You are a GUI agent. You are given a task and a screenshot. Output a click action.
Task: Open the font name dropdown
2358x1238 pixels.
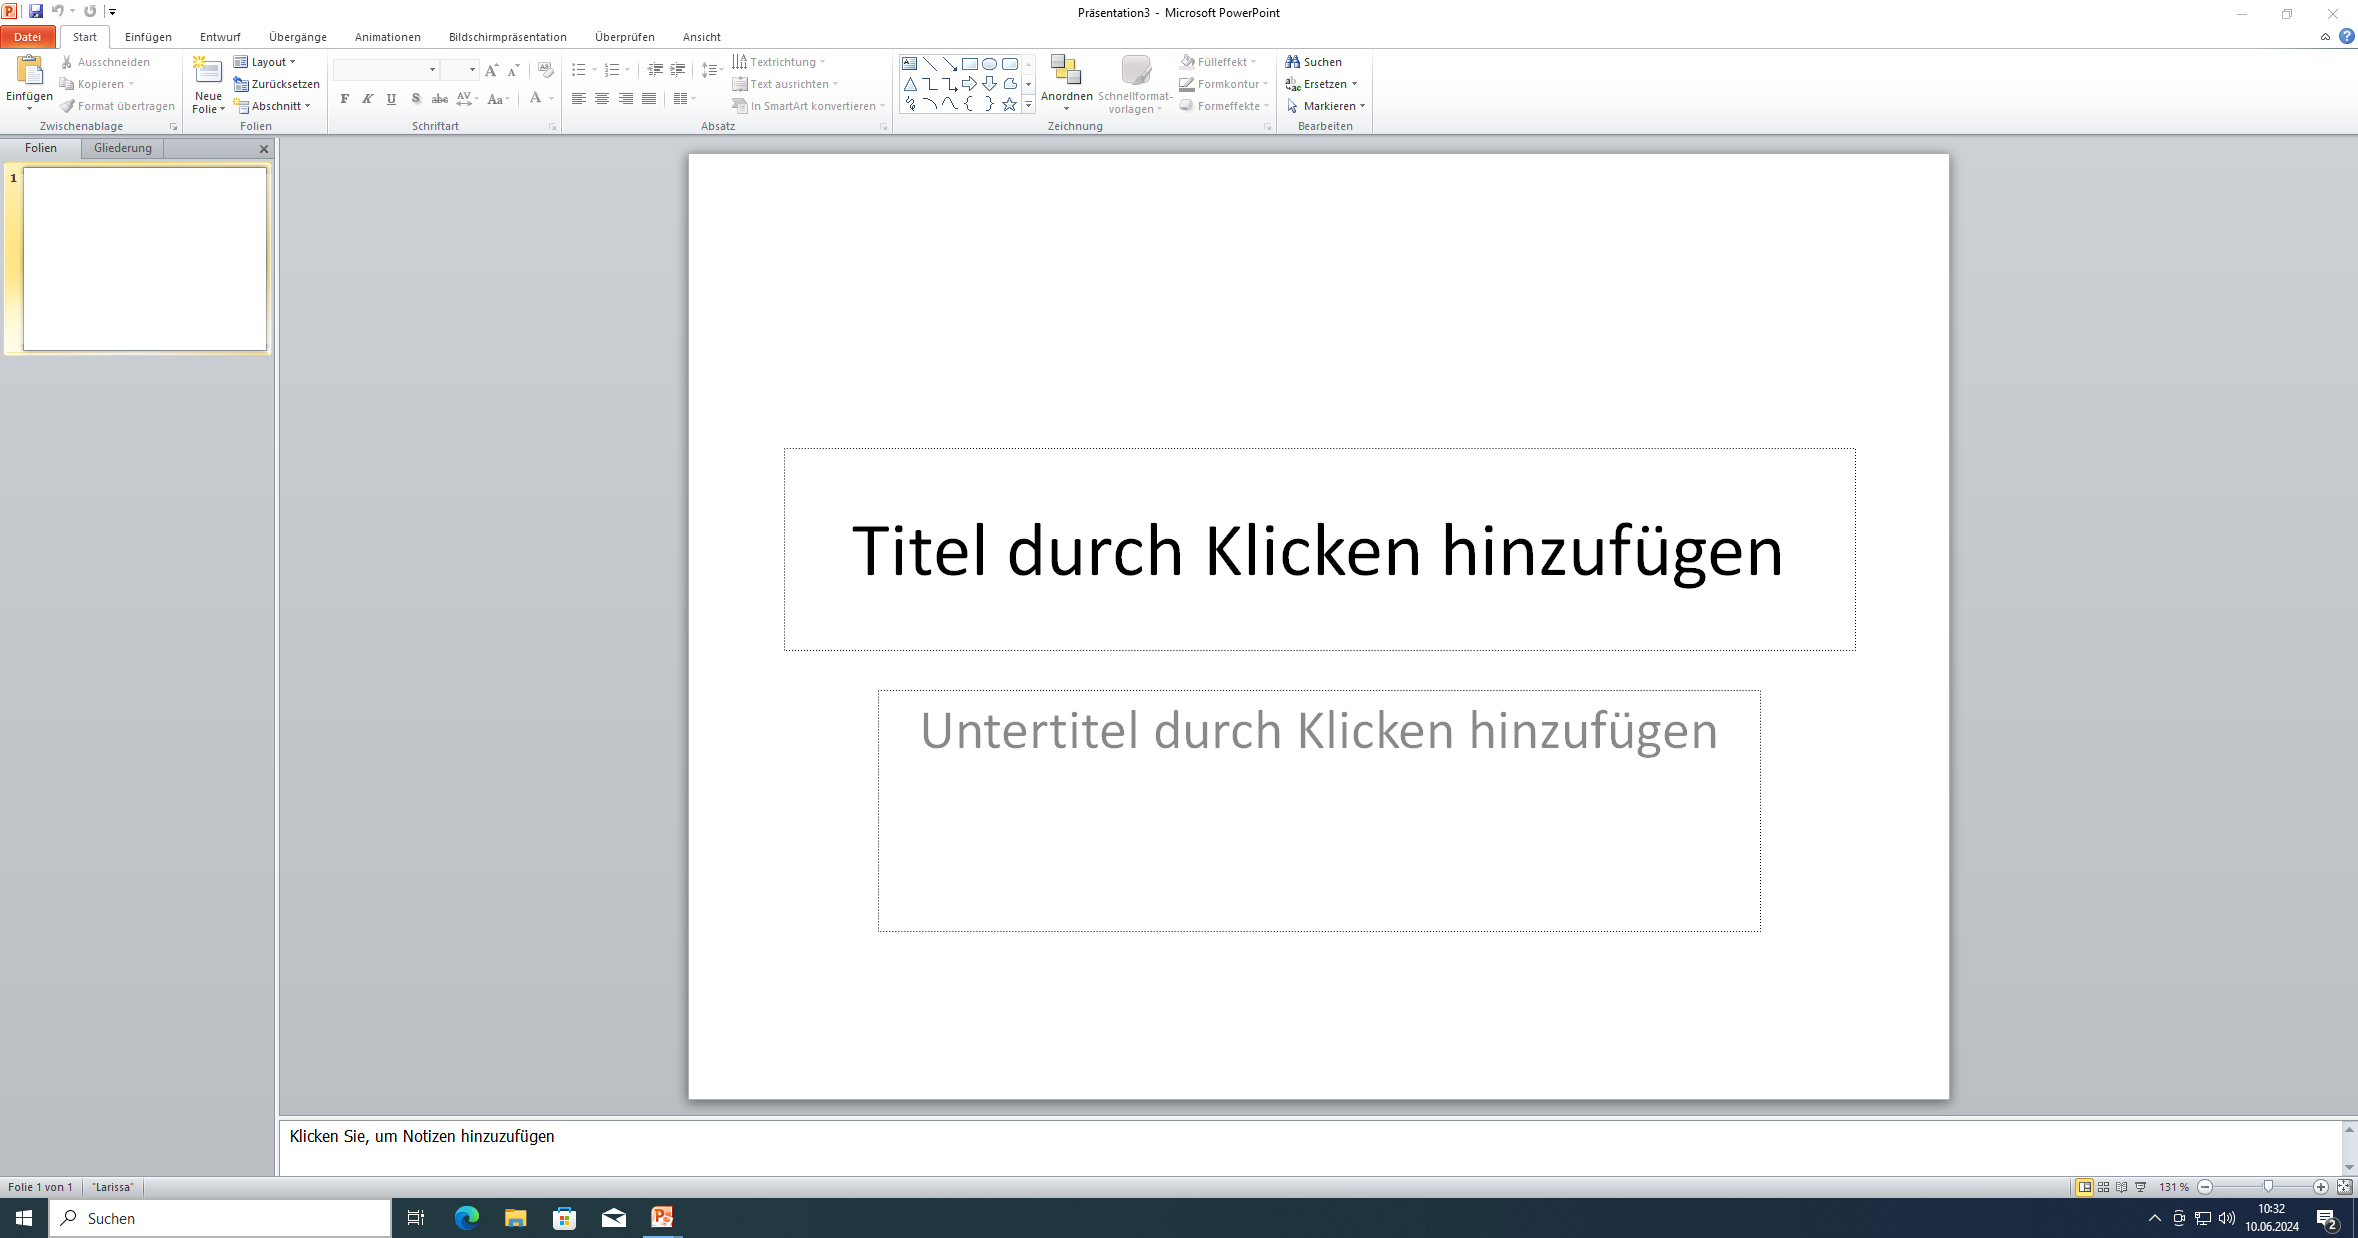point(432,70)
